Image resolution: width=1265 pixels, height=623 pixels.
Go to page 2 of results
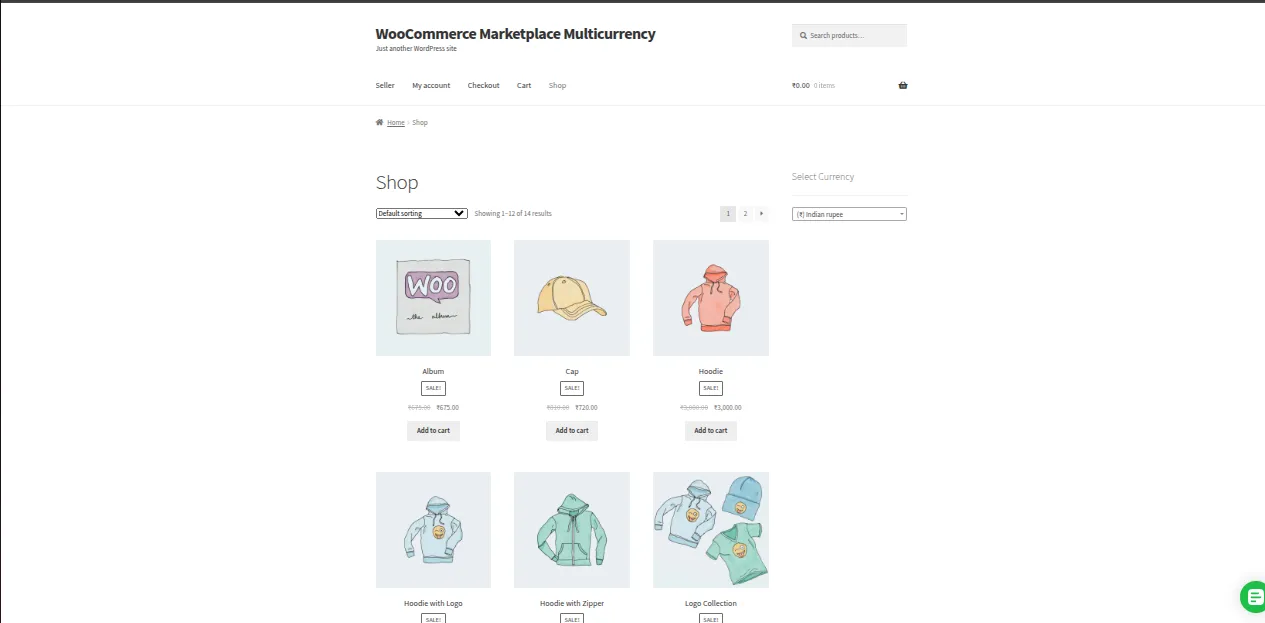pyautogui.click(x=745, y=213)
